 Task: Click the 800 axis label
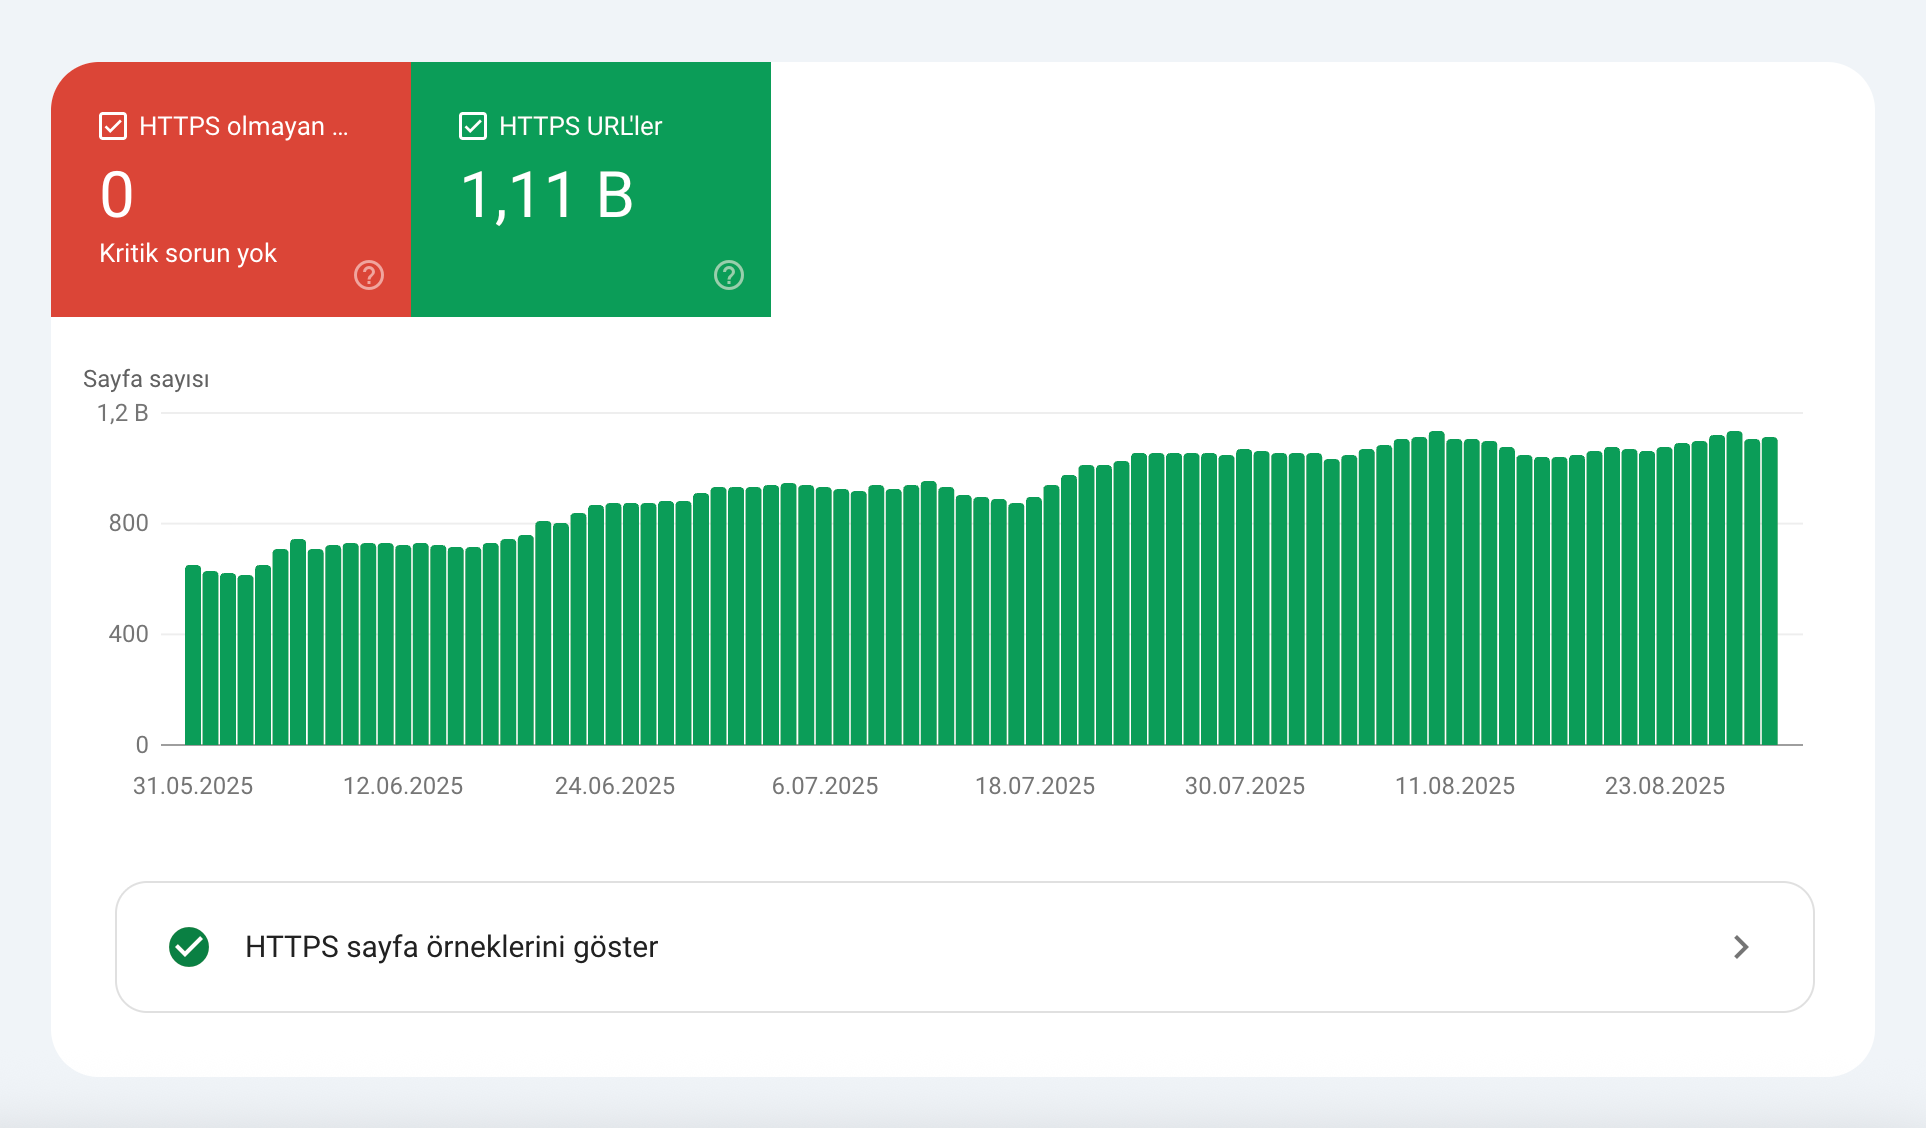pos(128,523)
